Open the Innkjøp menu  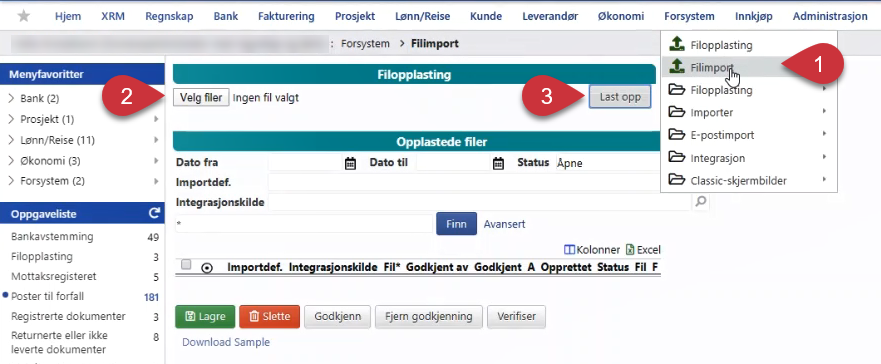pyautogui.click(x=753, y=16)
